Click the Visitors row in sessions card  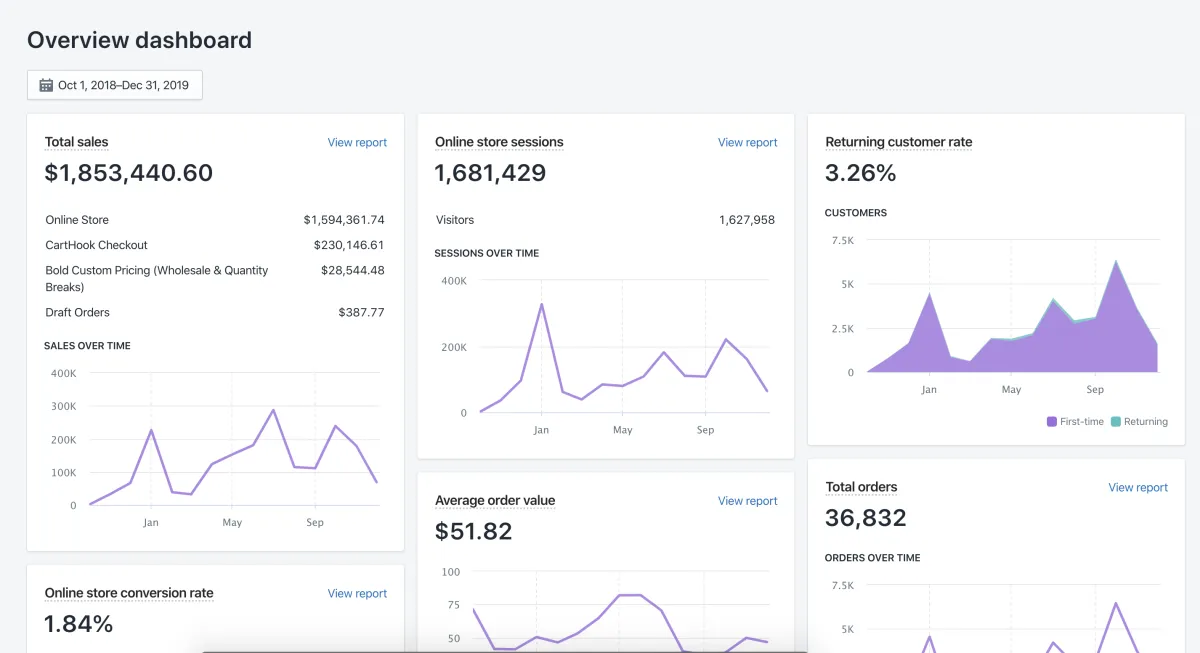pos(605,220)
